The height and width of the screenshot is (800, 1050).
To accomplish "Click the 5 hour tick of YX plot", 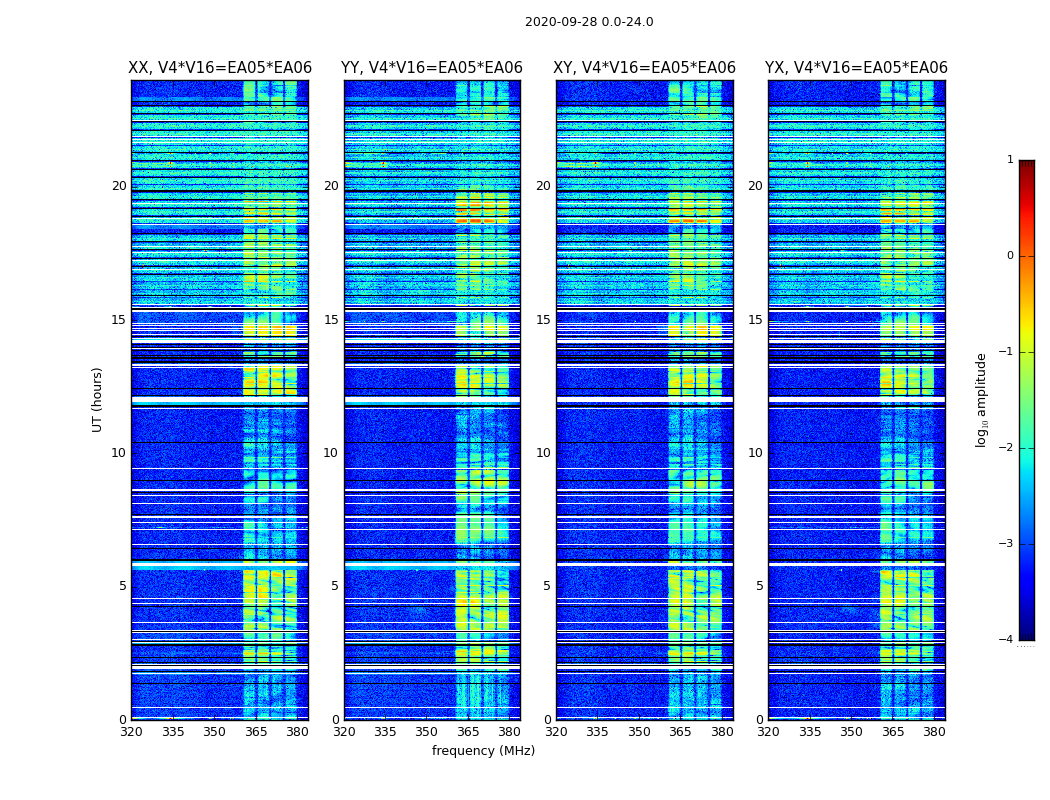I will coord(759,586).
